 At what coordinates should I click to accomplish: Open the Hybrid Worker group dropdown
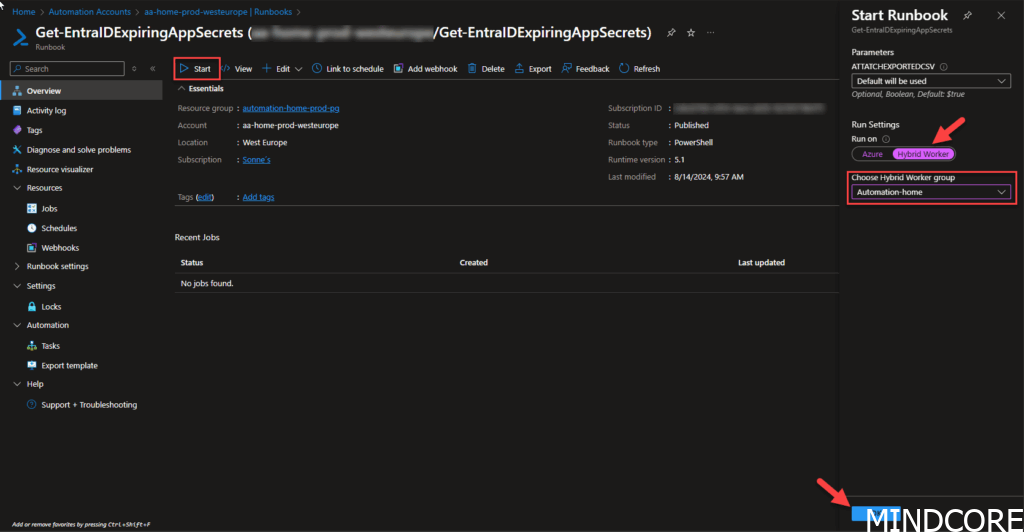[x=930, y=192]
